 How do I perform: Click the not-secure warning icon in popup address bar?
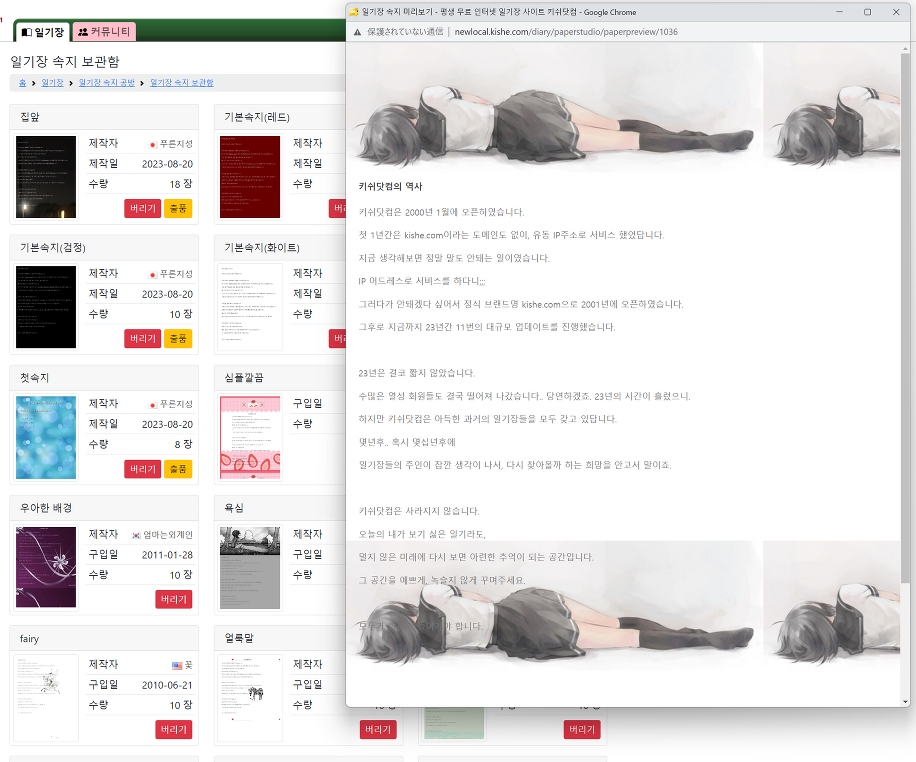pos(358,32)
